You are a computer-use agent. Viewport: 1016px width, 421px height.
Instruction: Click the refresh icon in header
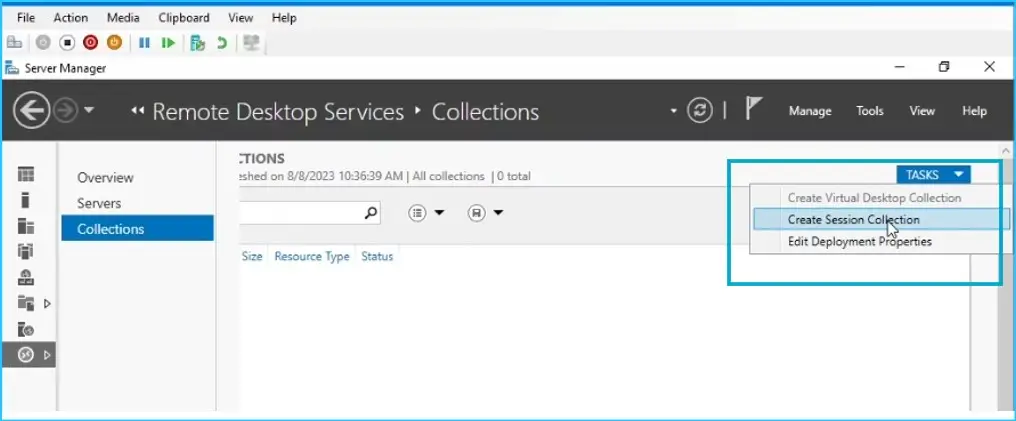click(700, 111)
